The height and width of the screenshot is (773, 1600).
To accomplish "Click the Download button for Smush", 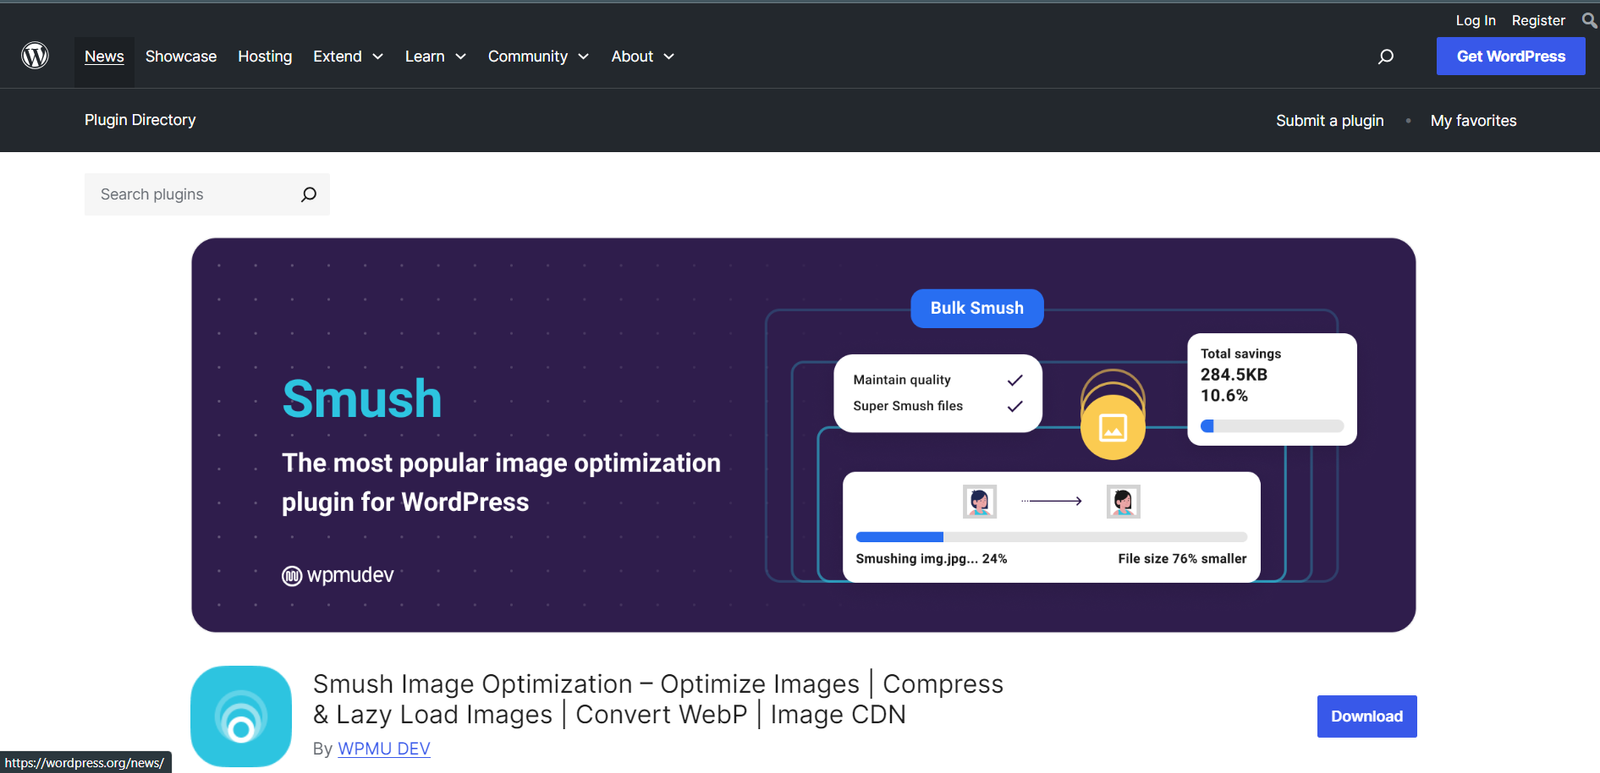I will pyautogui.click(x=1367, y=716).
